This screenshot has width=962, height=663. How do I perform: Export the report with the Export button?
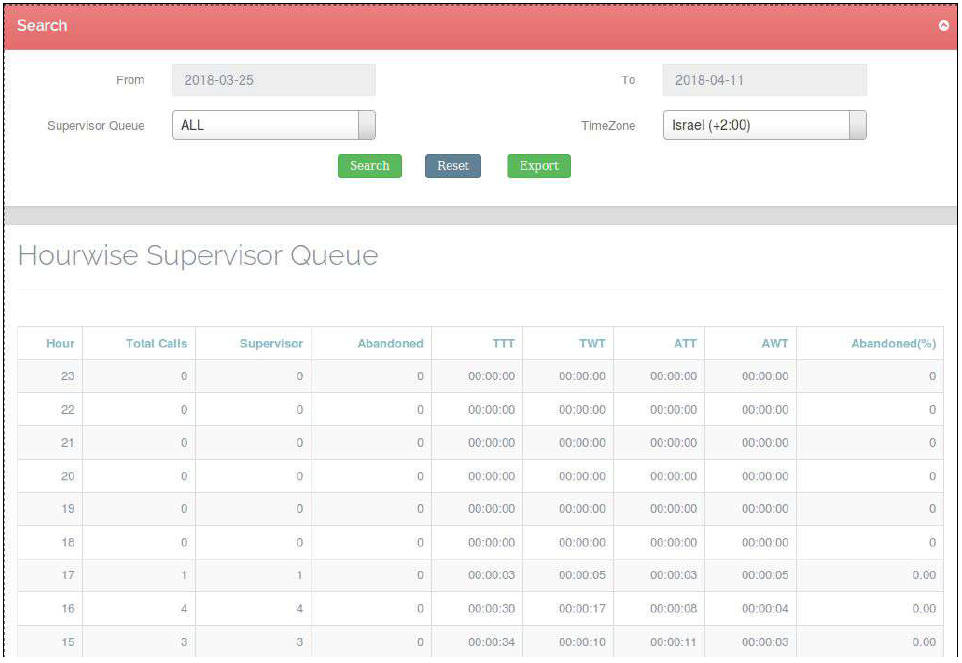coord(539,166)
